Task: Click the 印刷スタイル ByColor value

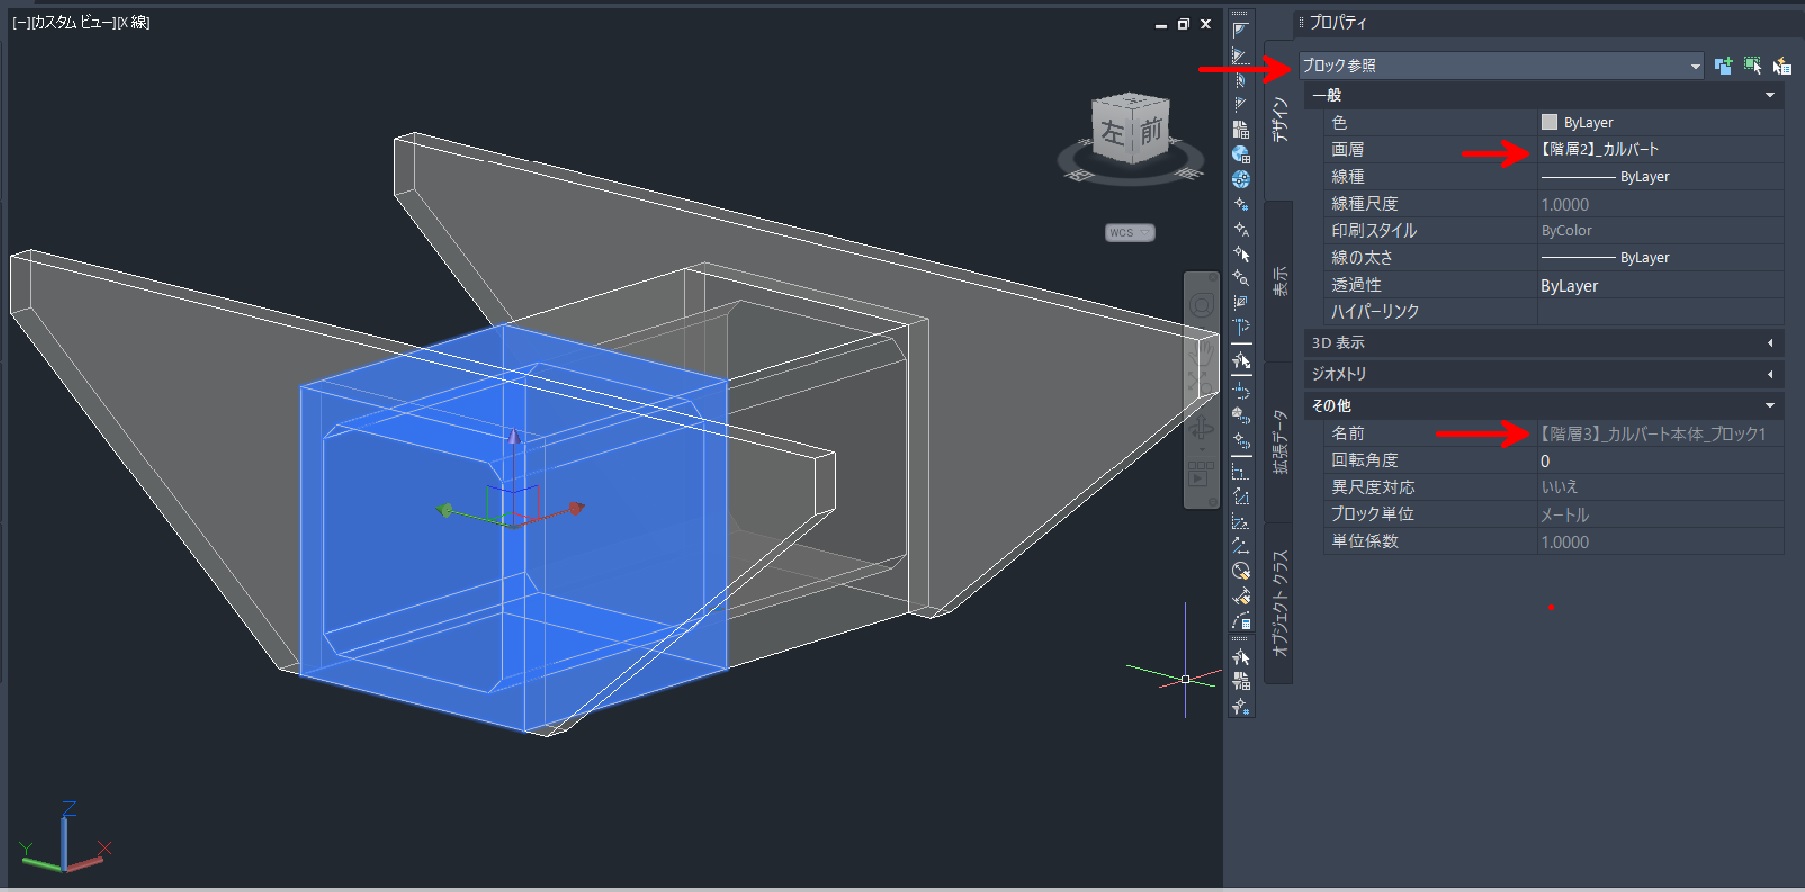Action: point(1660,230)
